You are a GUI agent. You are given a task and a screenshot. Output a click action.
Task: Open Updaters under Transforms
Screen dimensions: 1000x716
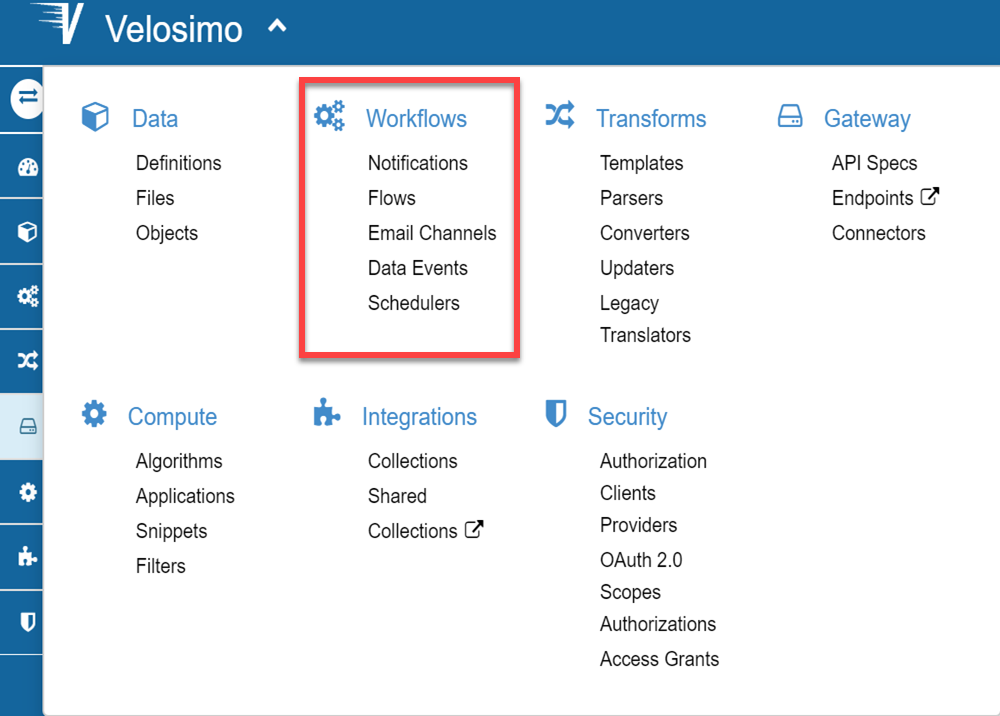click(x=637, y=268)
